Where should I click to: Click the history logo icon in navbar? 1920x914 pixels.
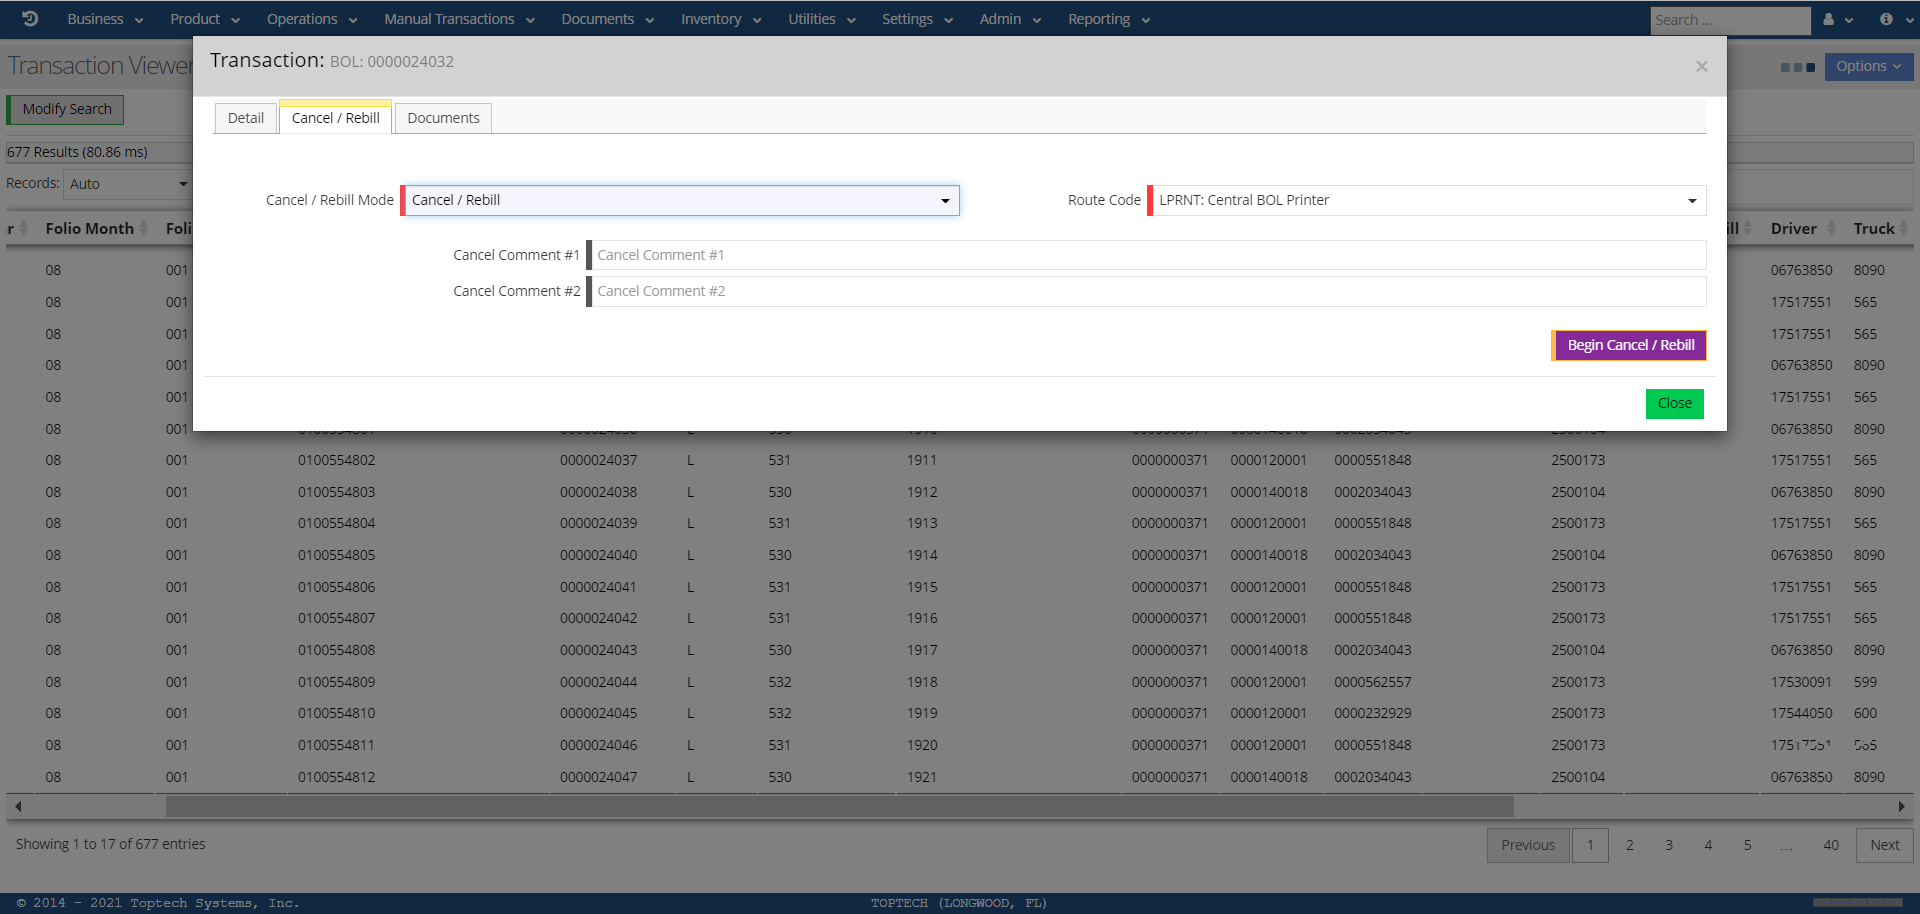tap(30, 19)
